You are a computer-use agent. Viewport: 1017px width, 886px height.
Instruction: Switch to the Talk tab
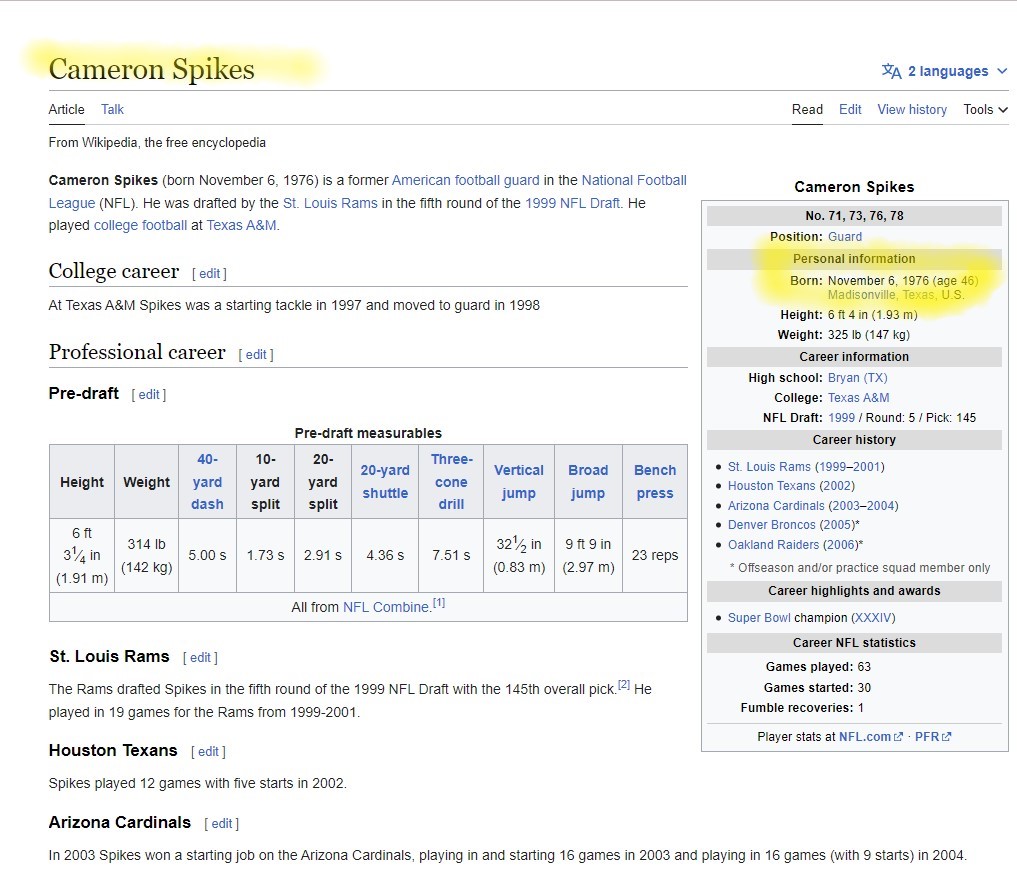[x=112, y=110]
